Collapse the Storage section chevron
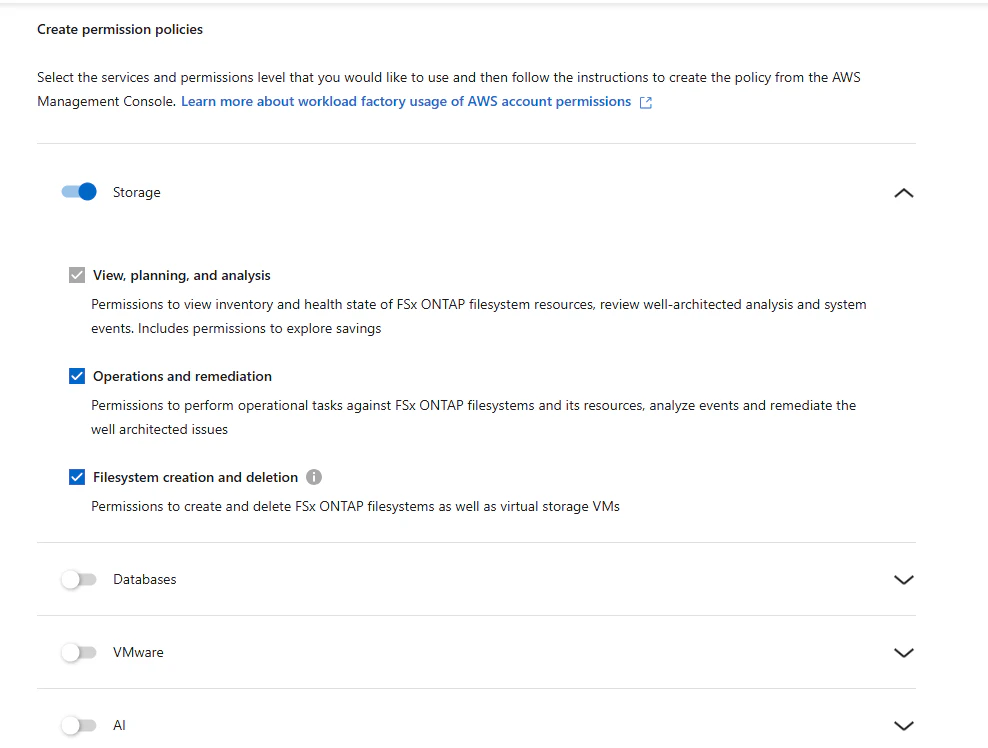Viewport: 988px width, 748px height. point(904,193)
